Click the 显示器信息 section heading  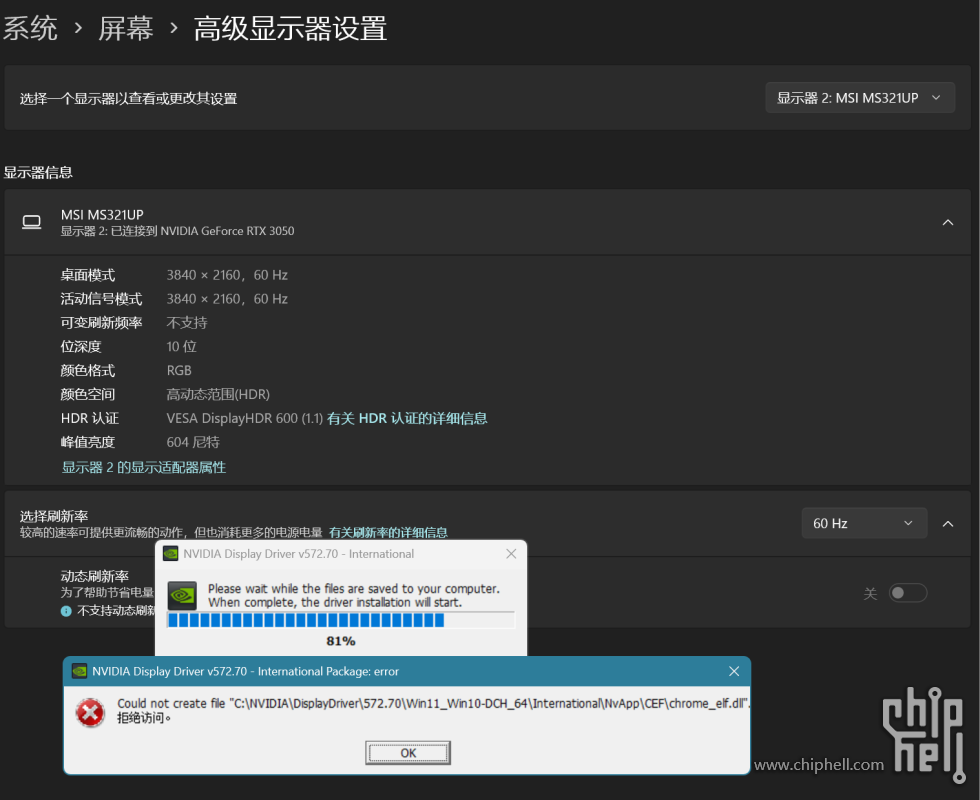click(38, 172)
